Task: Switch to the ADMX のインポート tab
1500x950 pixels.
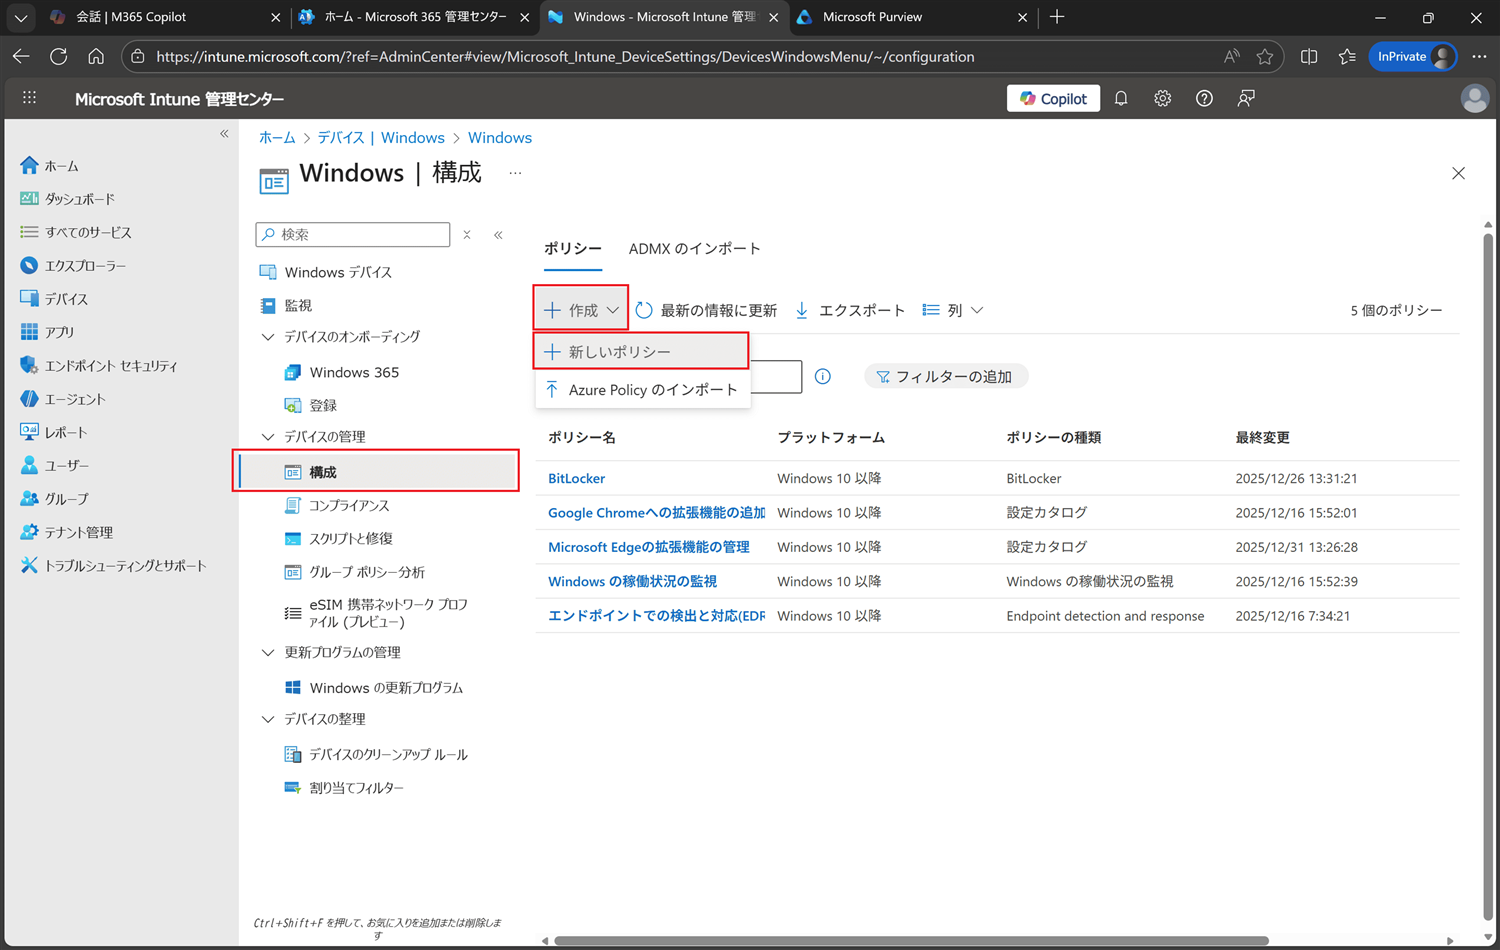Action: 694,249
